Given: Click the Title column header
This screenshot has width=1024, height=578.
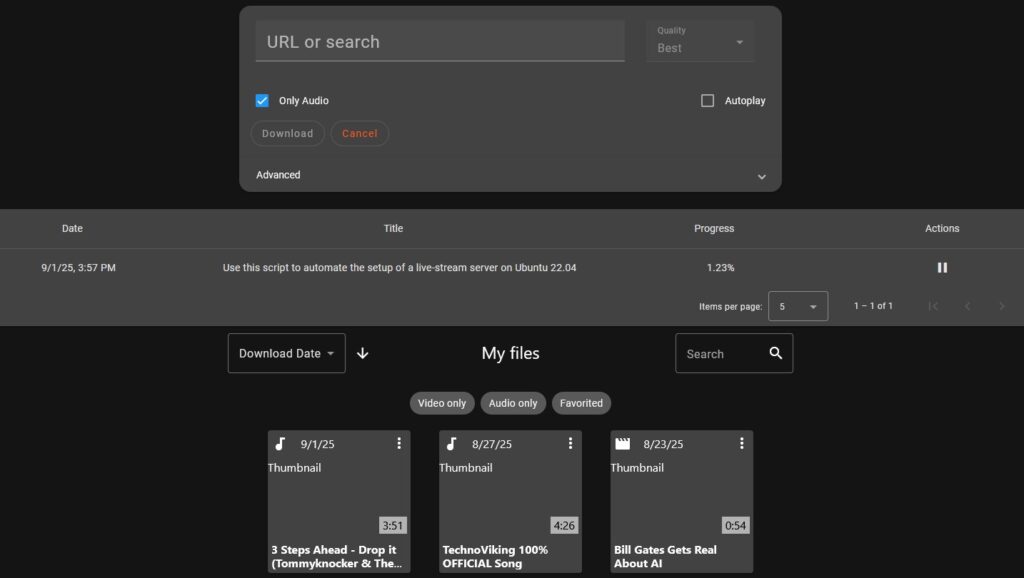Looking at the screenshot, I should click(x=393, y=229).
